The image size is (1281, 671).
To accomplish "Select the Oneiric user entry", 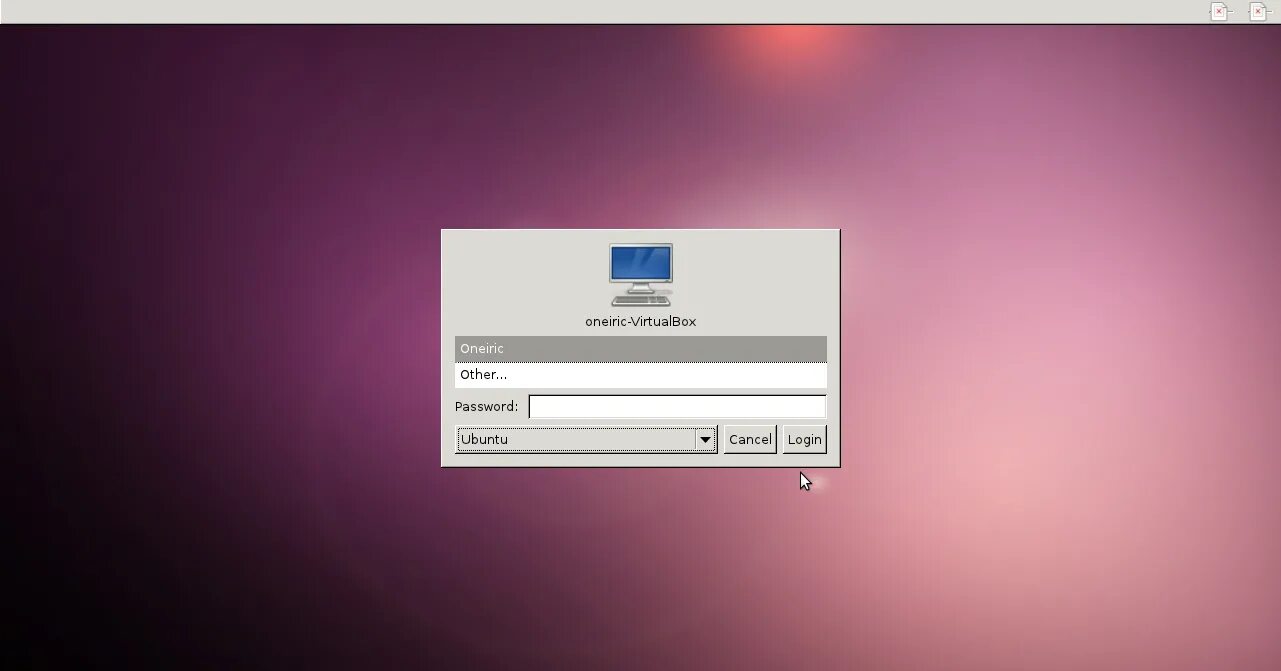I will coord(640,349).
